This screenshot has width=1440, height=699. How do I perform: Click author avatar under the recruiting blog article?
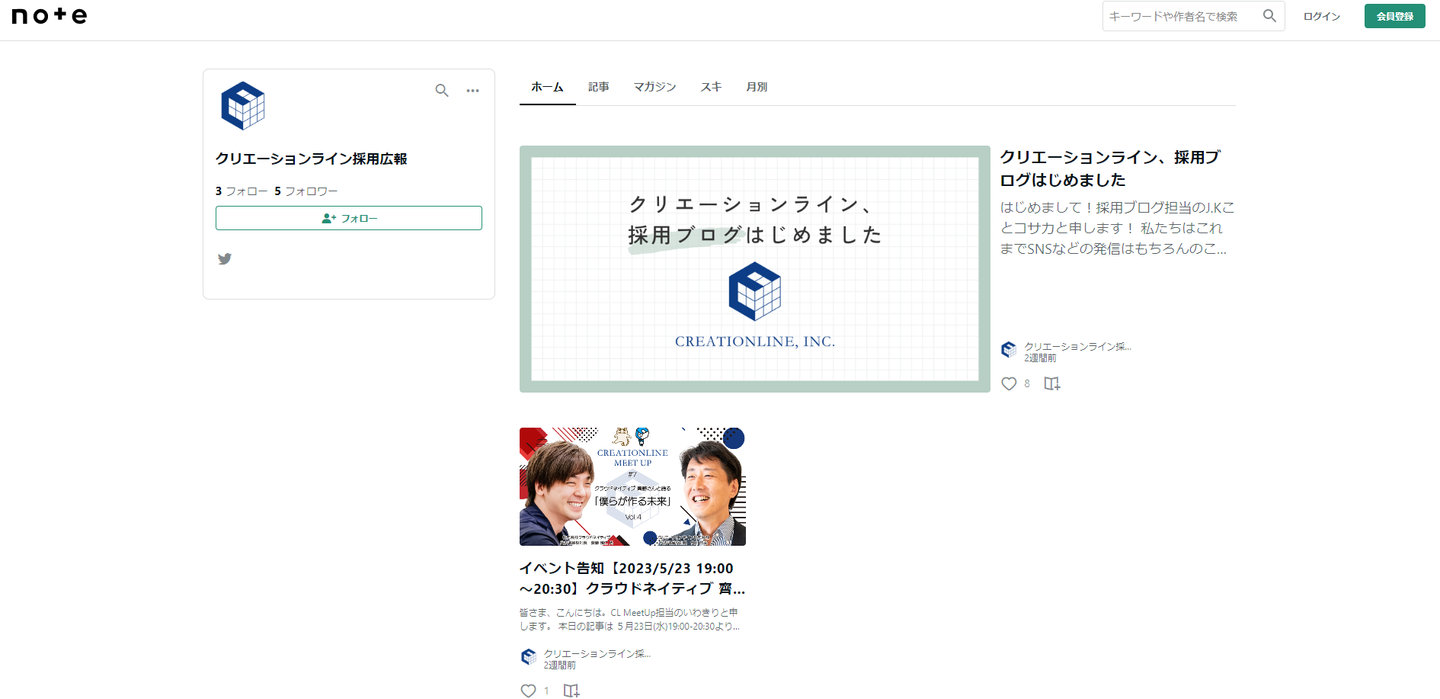1009,350
